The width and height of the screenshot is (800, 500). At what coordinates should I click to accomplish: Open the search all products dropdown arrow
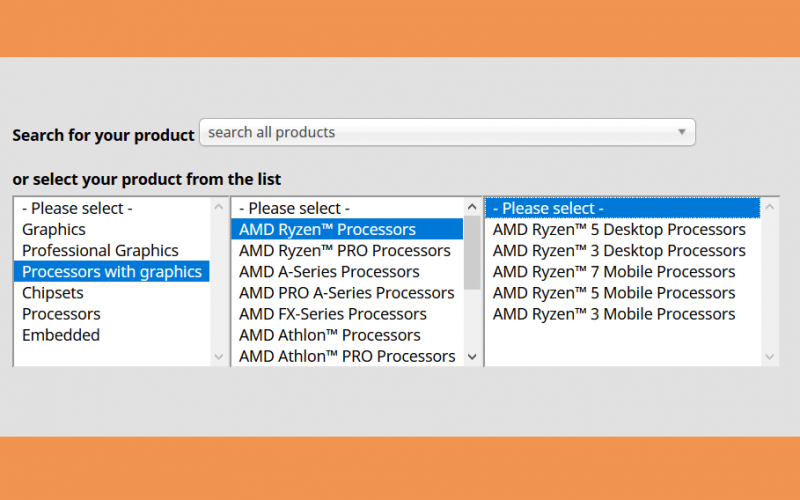[x=681, y=132]
